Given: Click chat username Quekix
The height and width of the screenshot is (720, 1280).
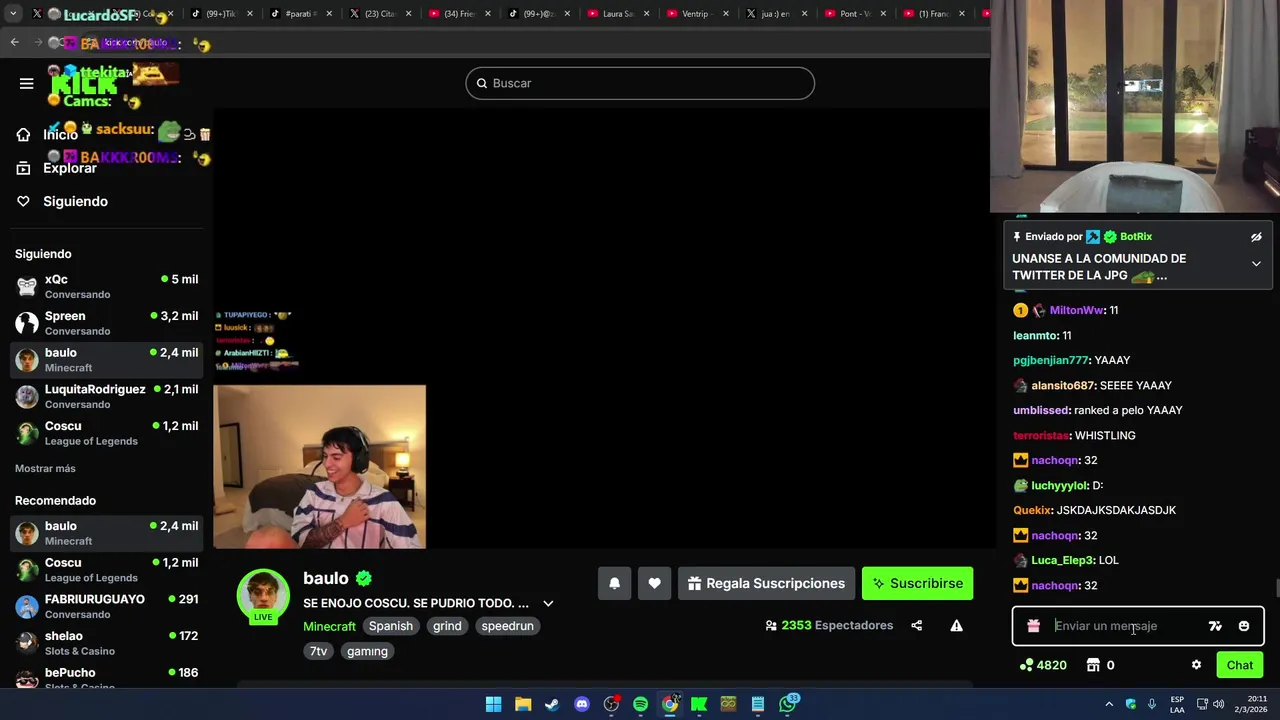Looking at the screenshot, I should [x=1032, y=510].
